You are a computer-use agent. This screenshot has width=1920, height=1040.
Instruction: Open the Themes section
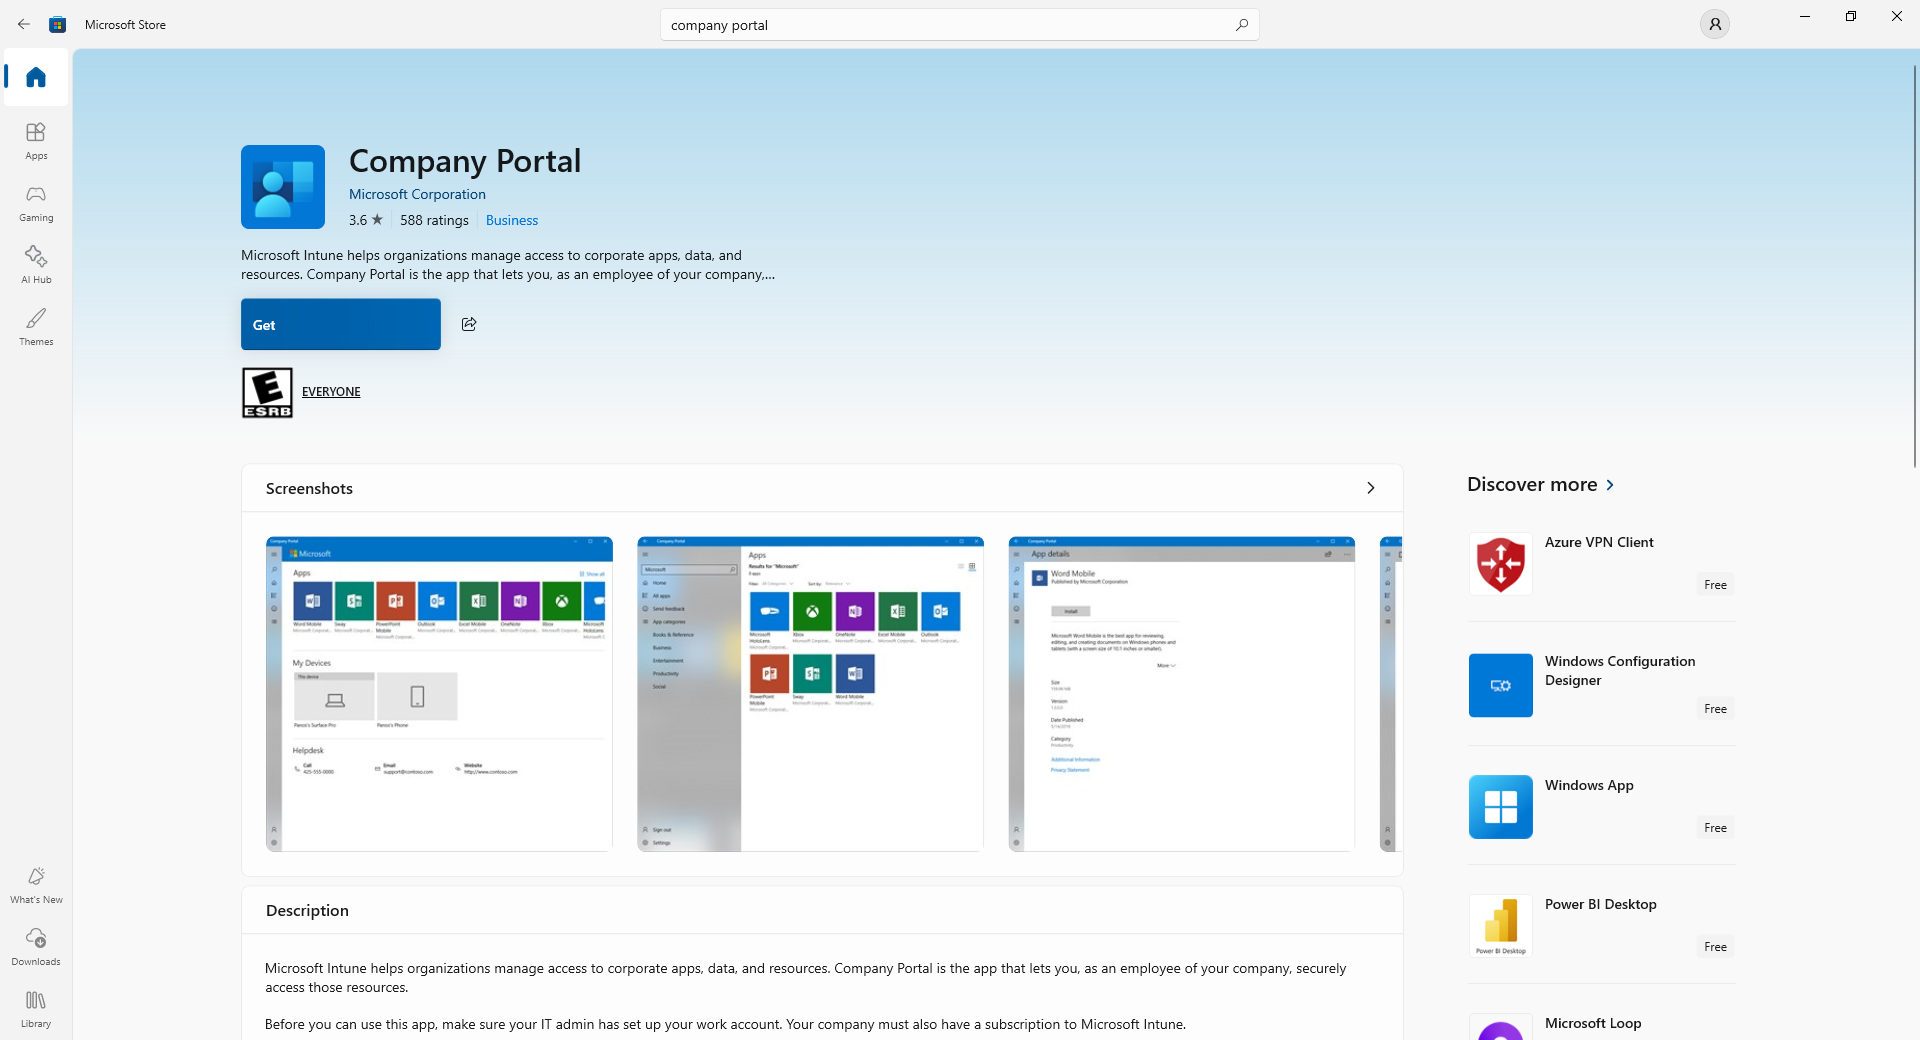35,325
